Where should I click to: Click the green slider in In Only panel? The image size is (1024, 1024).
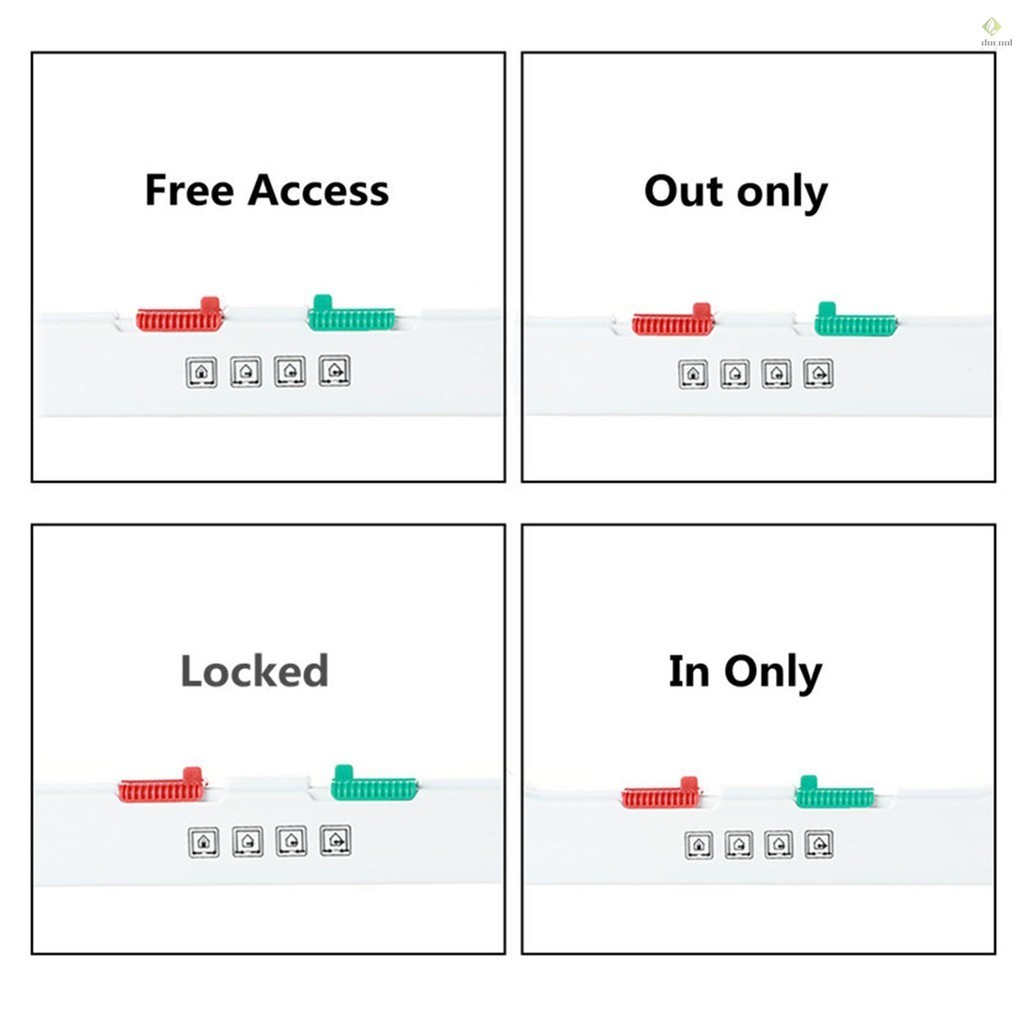[x=835, y=795]
